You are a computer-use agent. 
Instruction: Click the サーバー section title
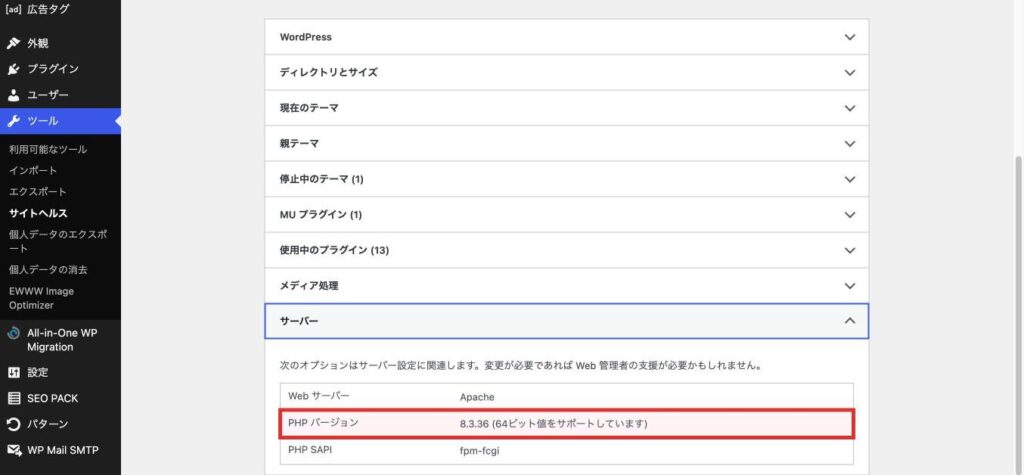[299, 321]
